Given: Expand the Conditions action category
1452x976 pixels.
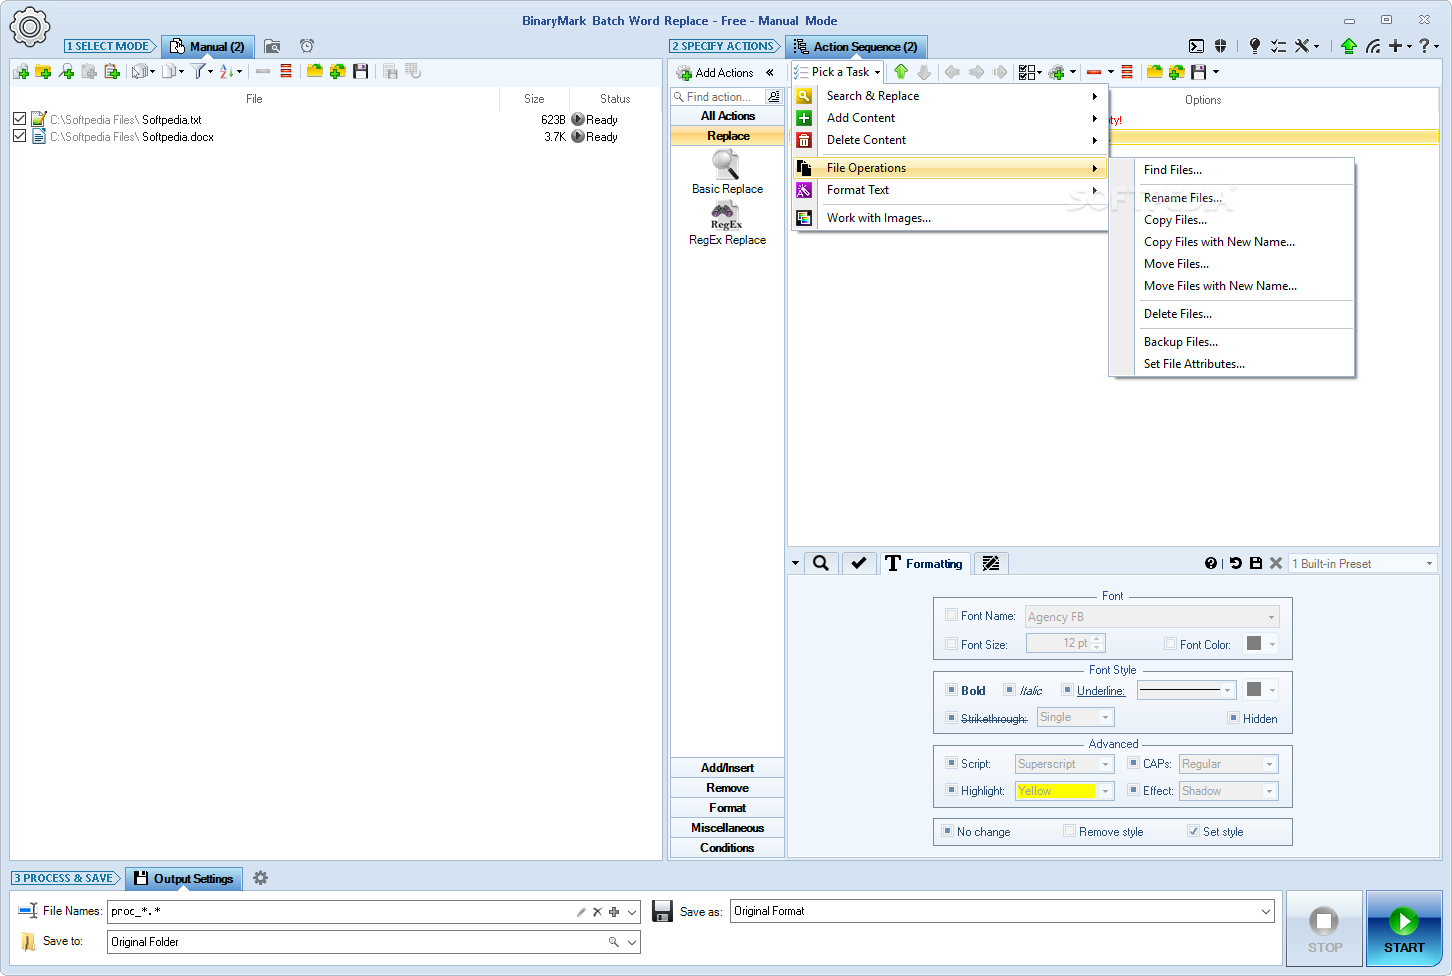Looking at the screenshot, I should click(727, 848).
